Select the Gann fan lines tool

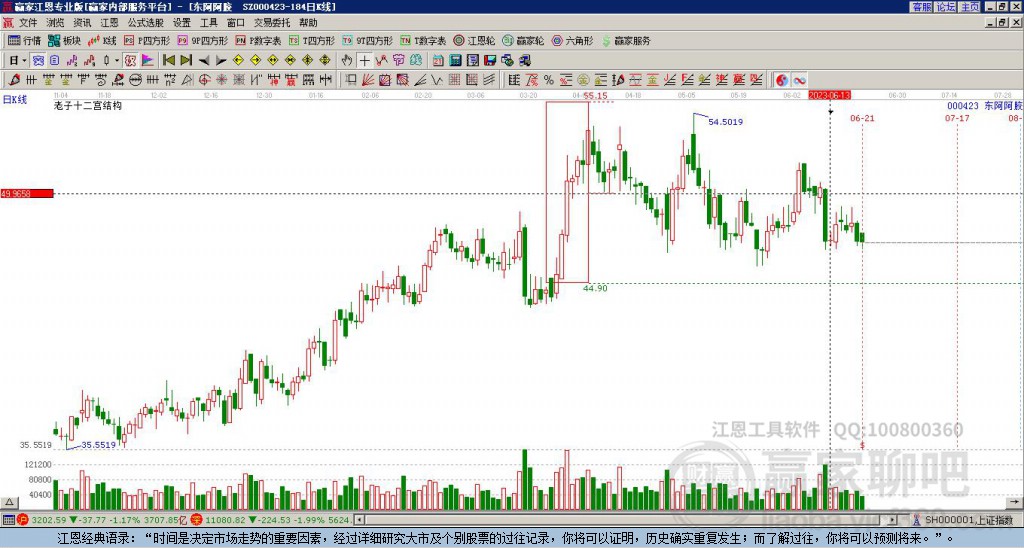[368, 80]
